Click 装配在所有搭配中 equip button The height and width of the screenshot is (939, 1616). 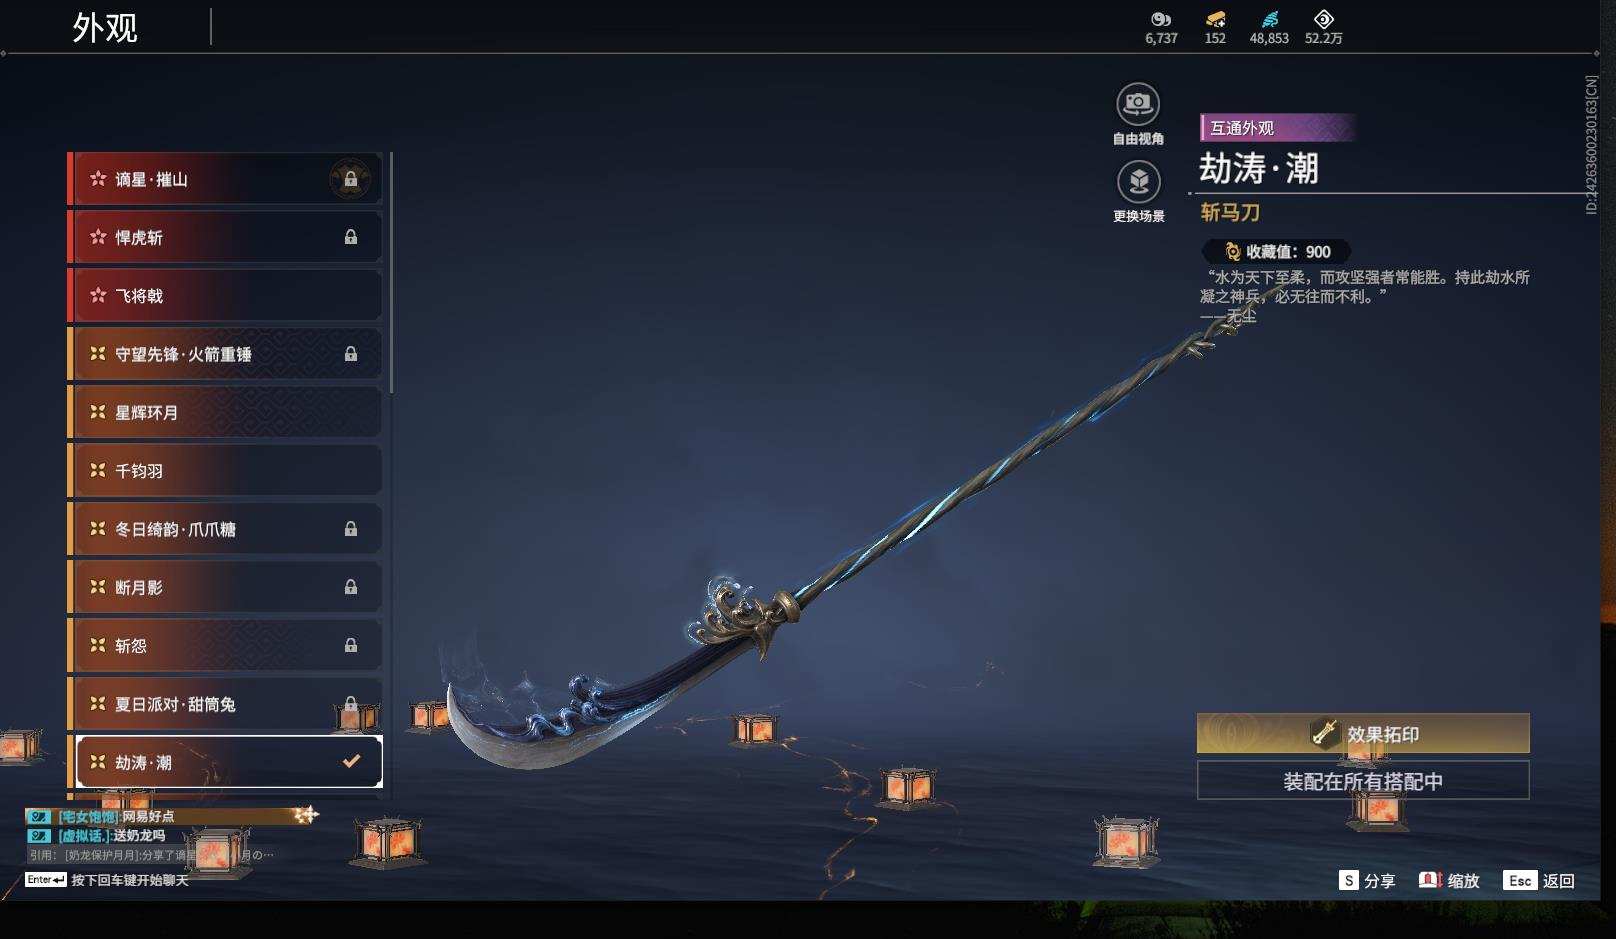coord(1363,781)
